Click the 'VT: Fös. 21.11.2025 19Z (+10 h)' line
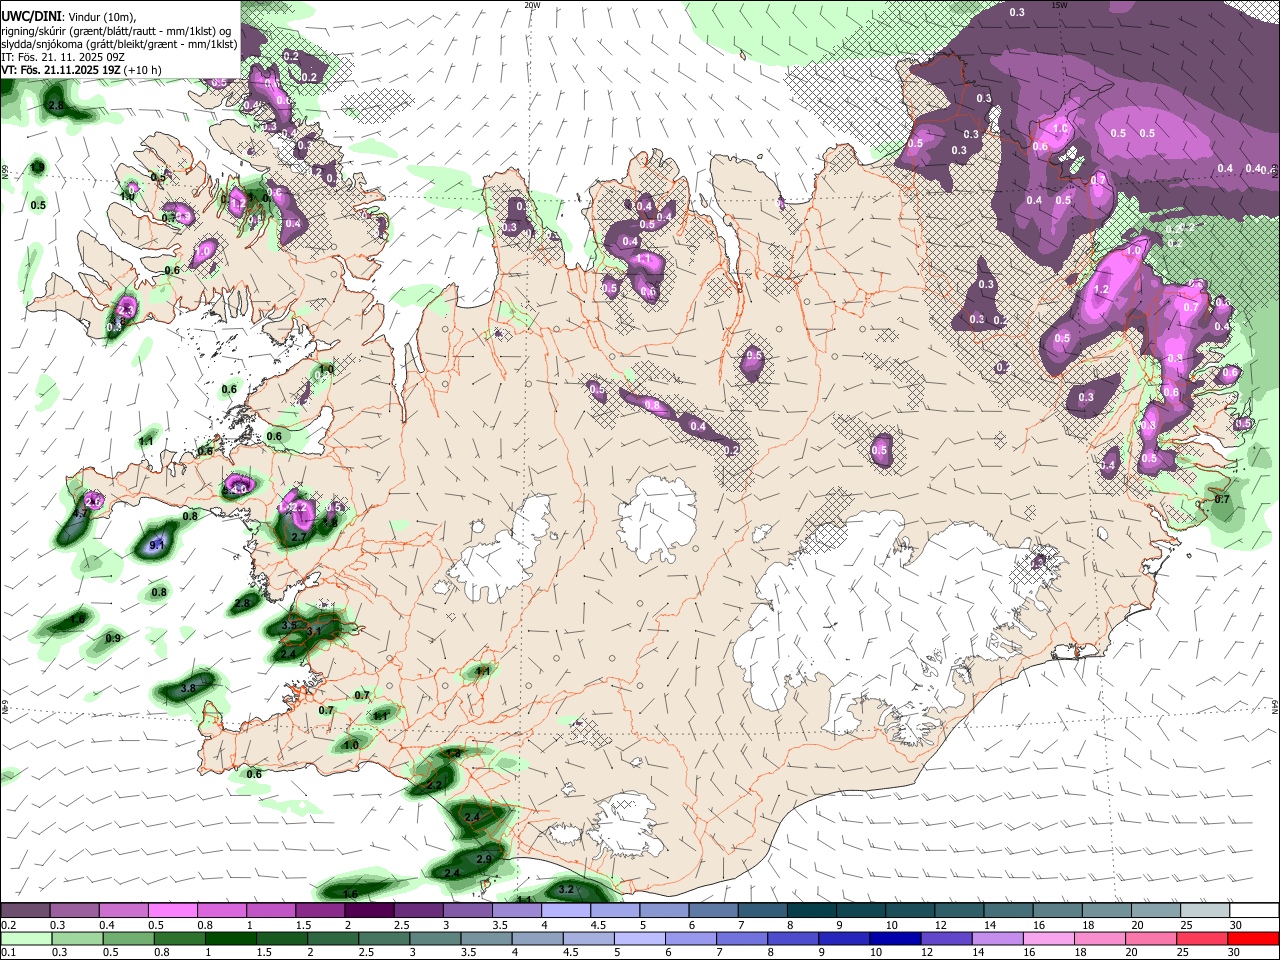 tap(81, 70)
